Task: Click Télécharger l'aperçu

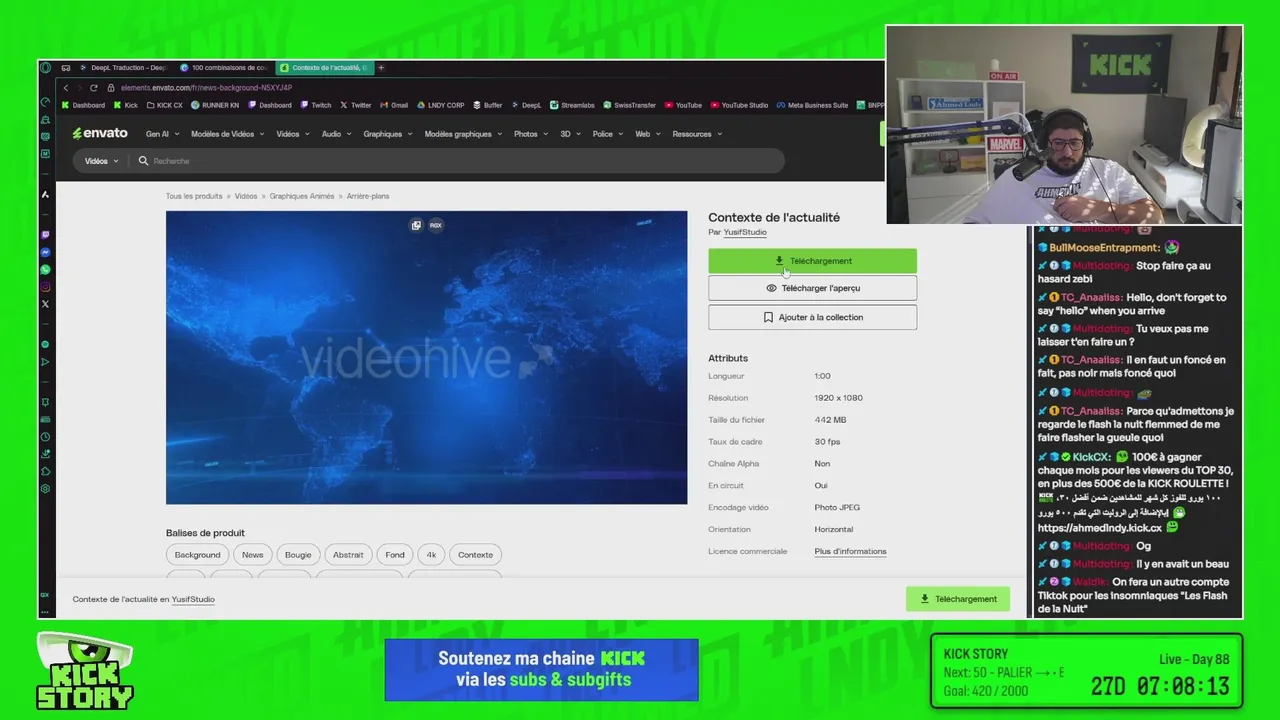Action: point(812,288)
